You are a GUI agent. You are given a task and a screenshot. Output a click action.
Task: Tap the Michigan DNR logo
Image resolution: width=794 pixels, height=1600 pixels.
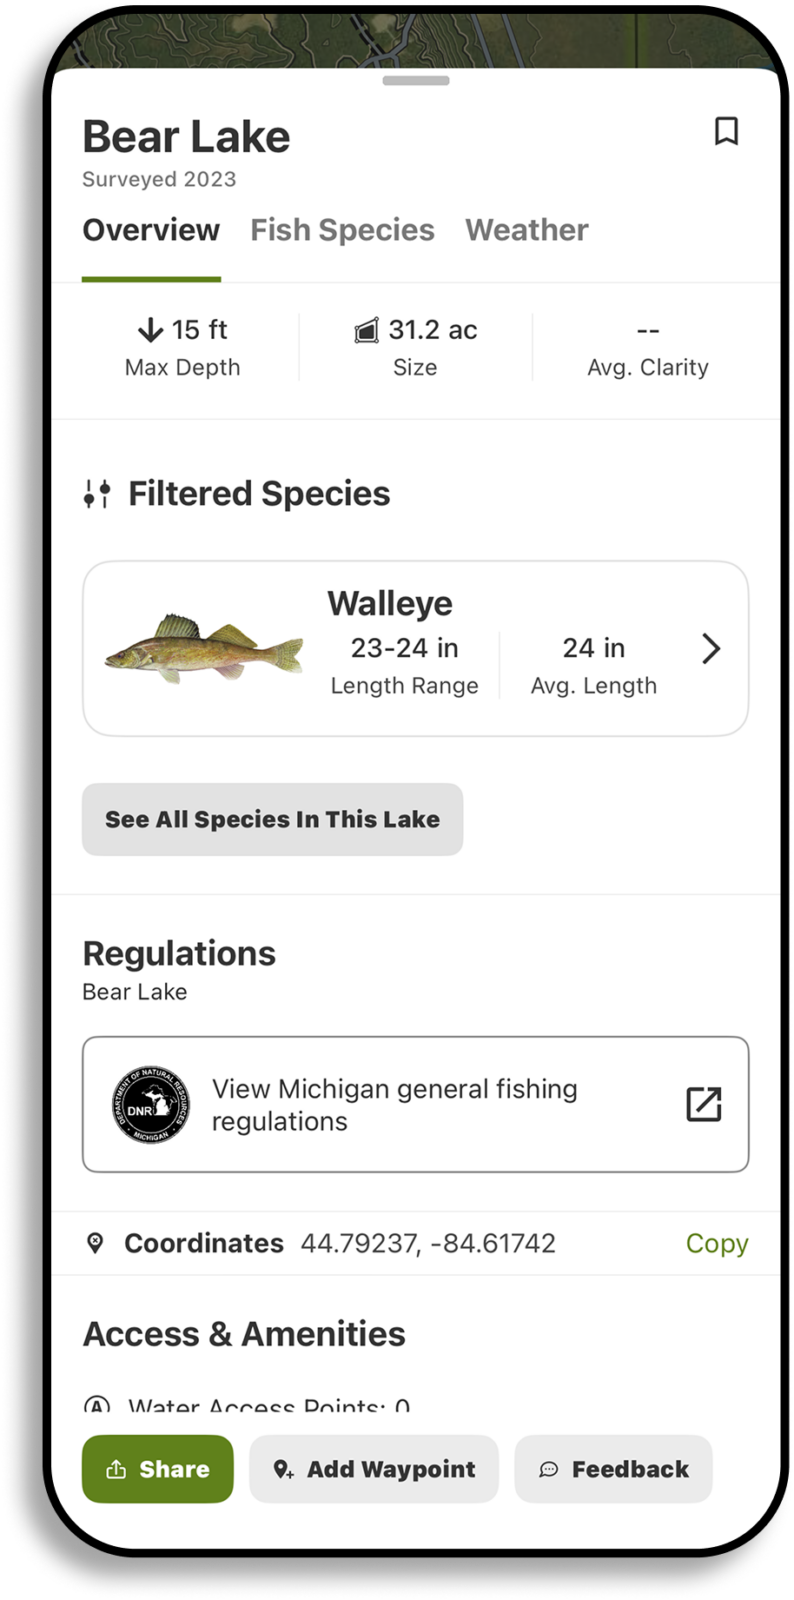[x=151, y=1104]
